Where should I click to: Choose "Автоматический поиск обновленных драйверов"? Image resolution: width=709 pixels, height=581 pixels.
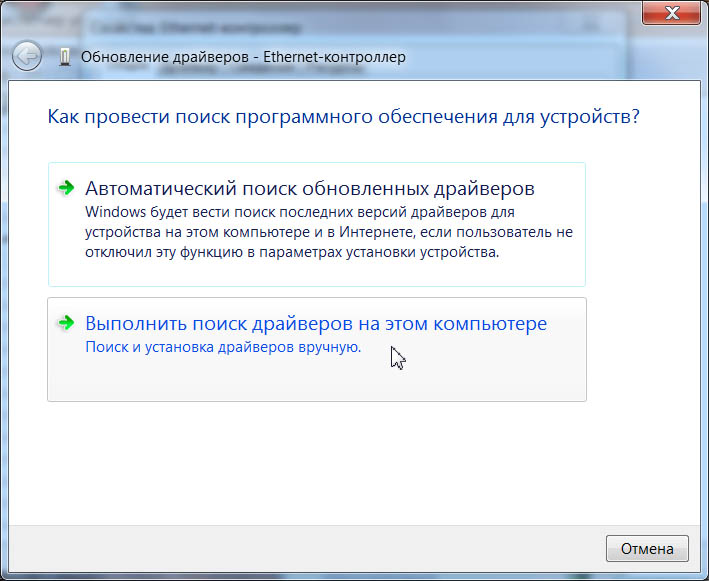click(x=317, y=224)
